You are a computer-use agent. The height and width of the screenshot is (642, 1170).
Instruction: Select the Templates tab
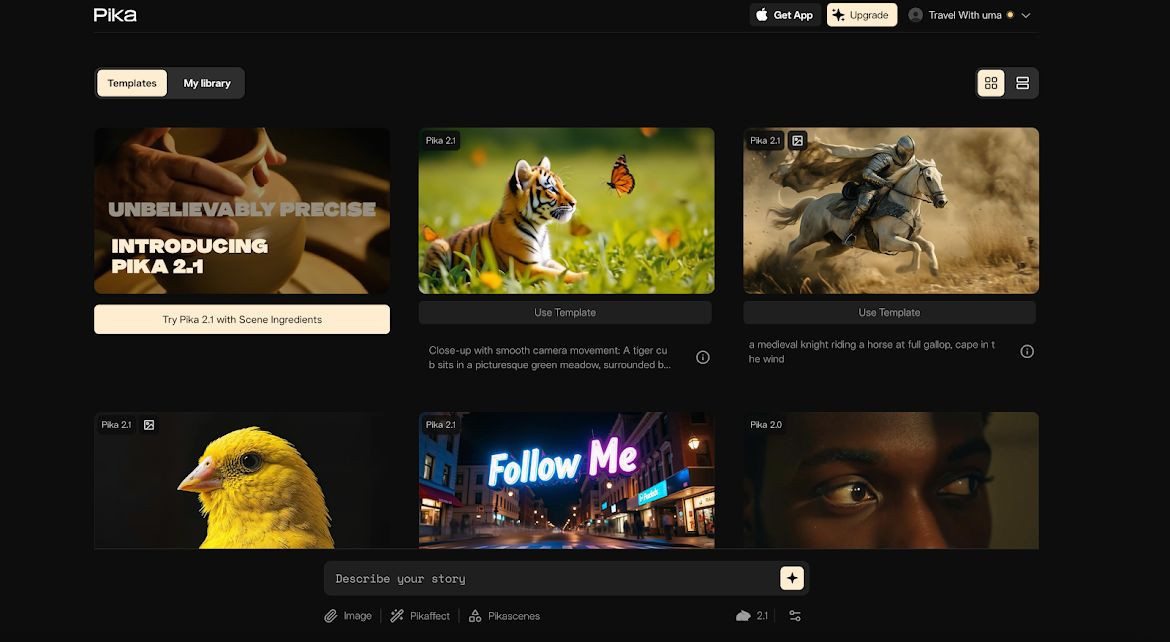pos(132,83)
